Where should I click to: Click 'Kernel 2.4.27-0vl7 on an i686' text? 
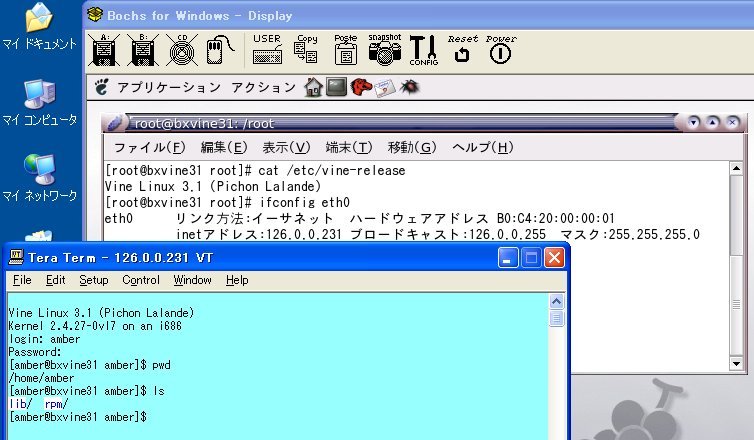[x=95, y=326]
